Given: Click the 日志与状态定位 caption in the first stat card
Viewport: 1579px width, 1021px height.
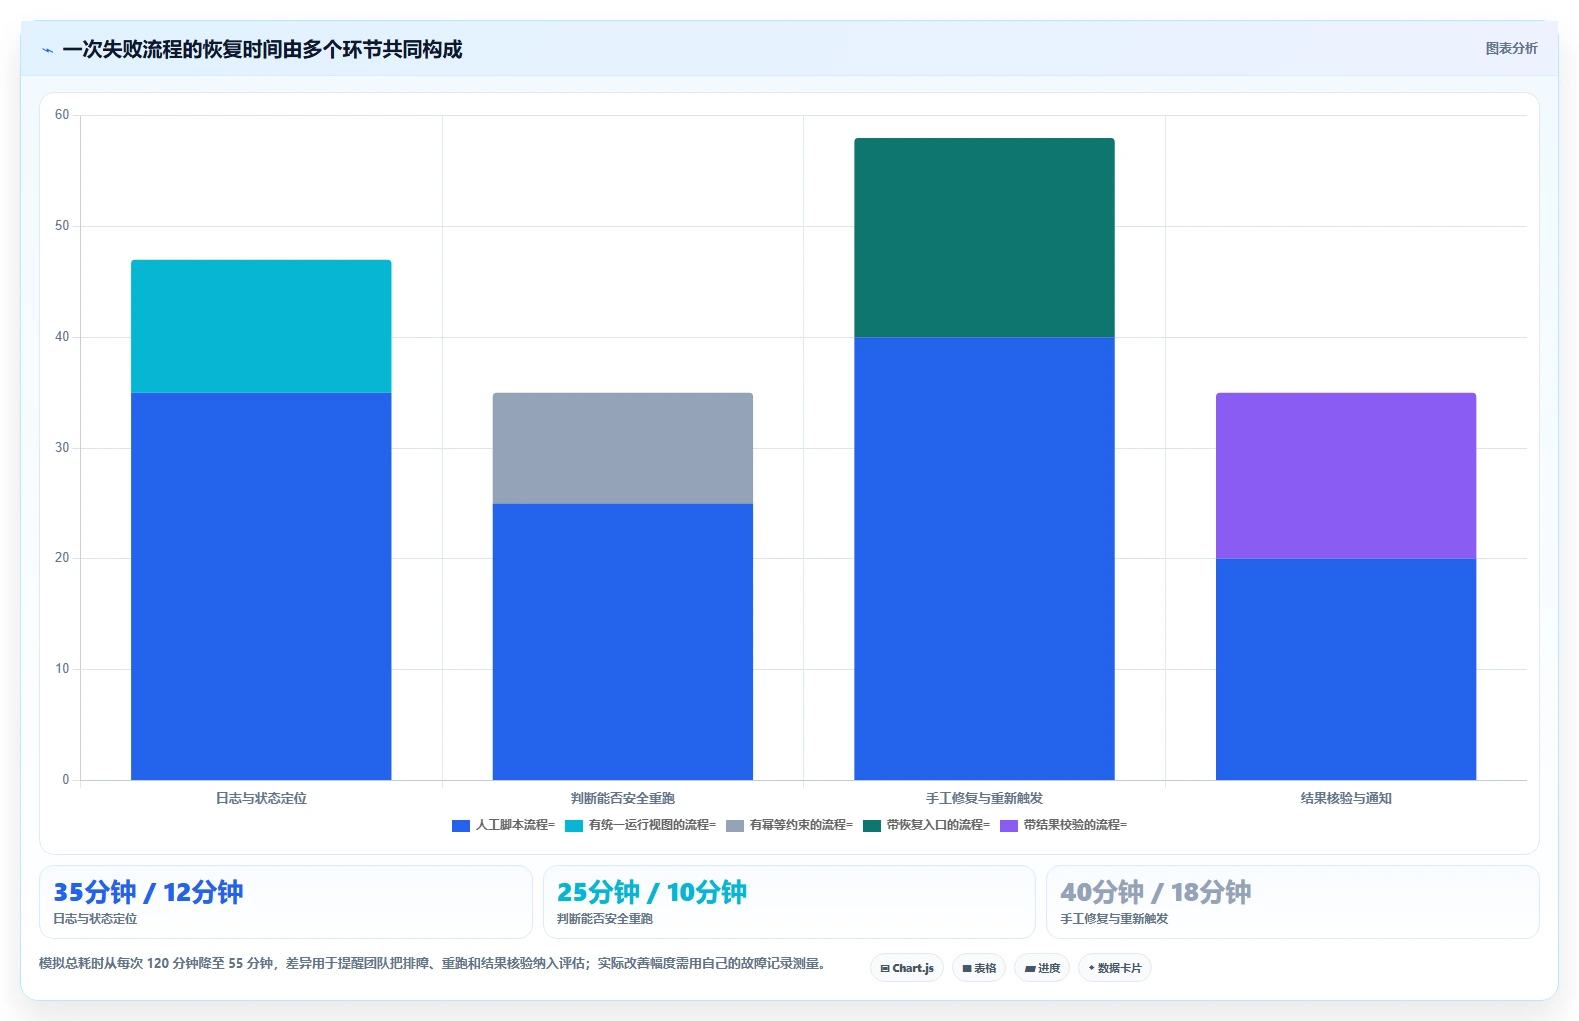Looking at the screenshot, I should (x=95, y=918).
